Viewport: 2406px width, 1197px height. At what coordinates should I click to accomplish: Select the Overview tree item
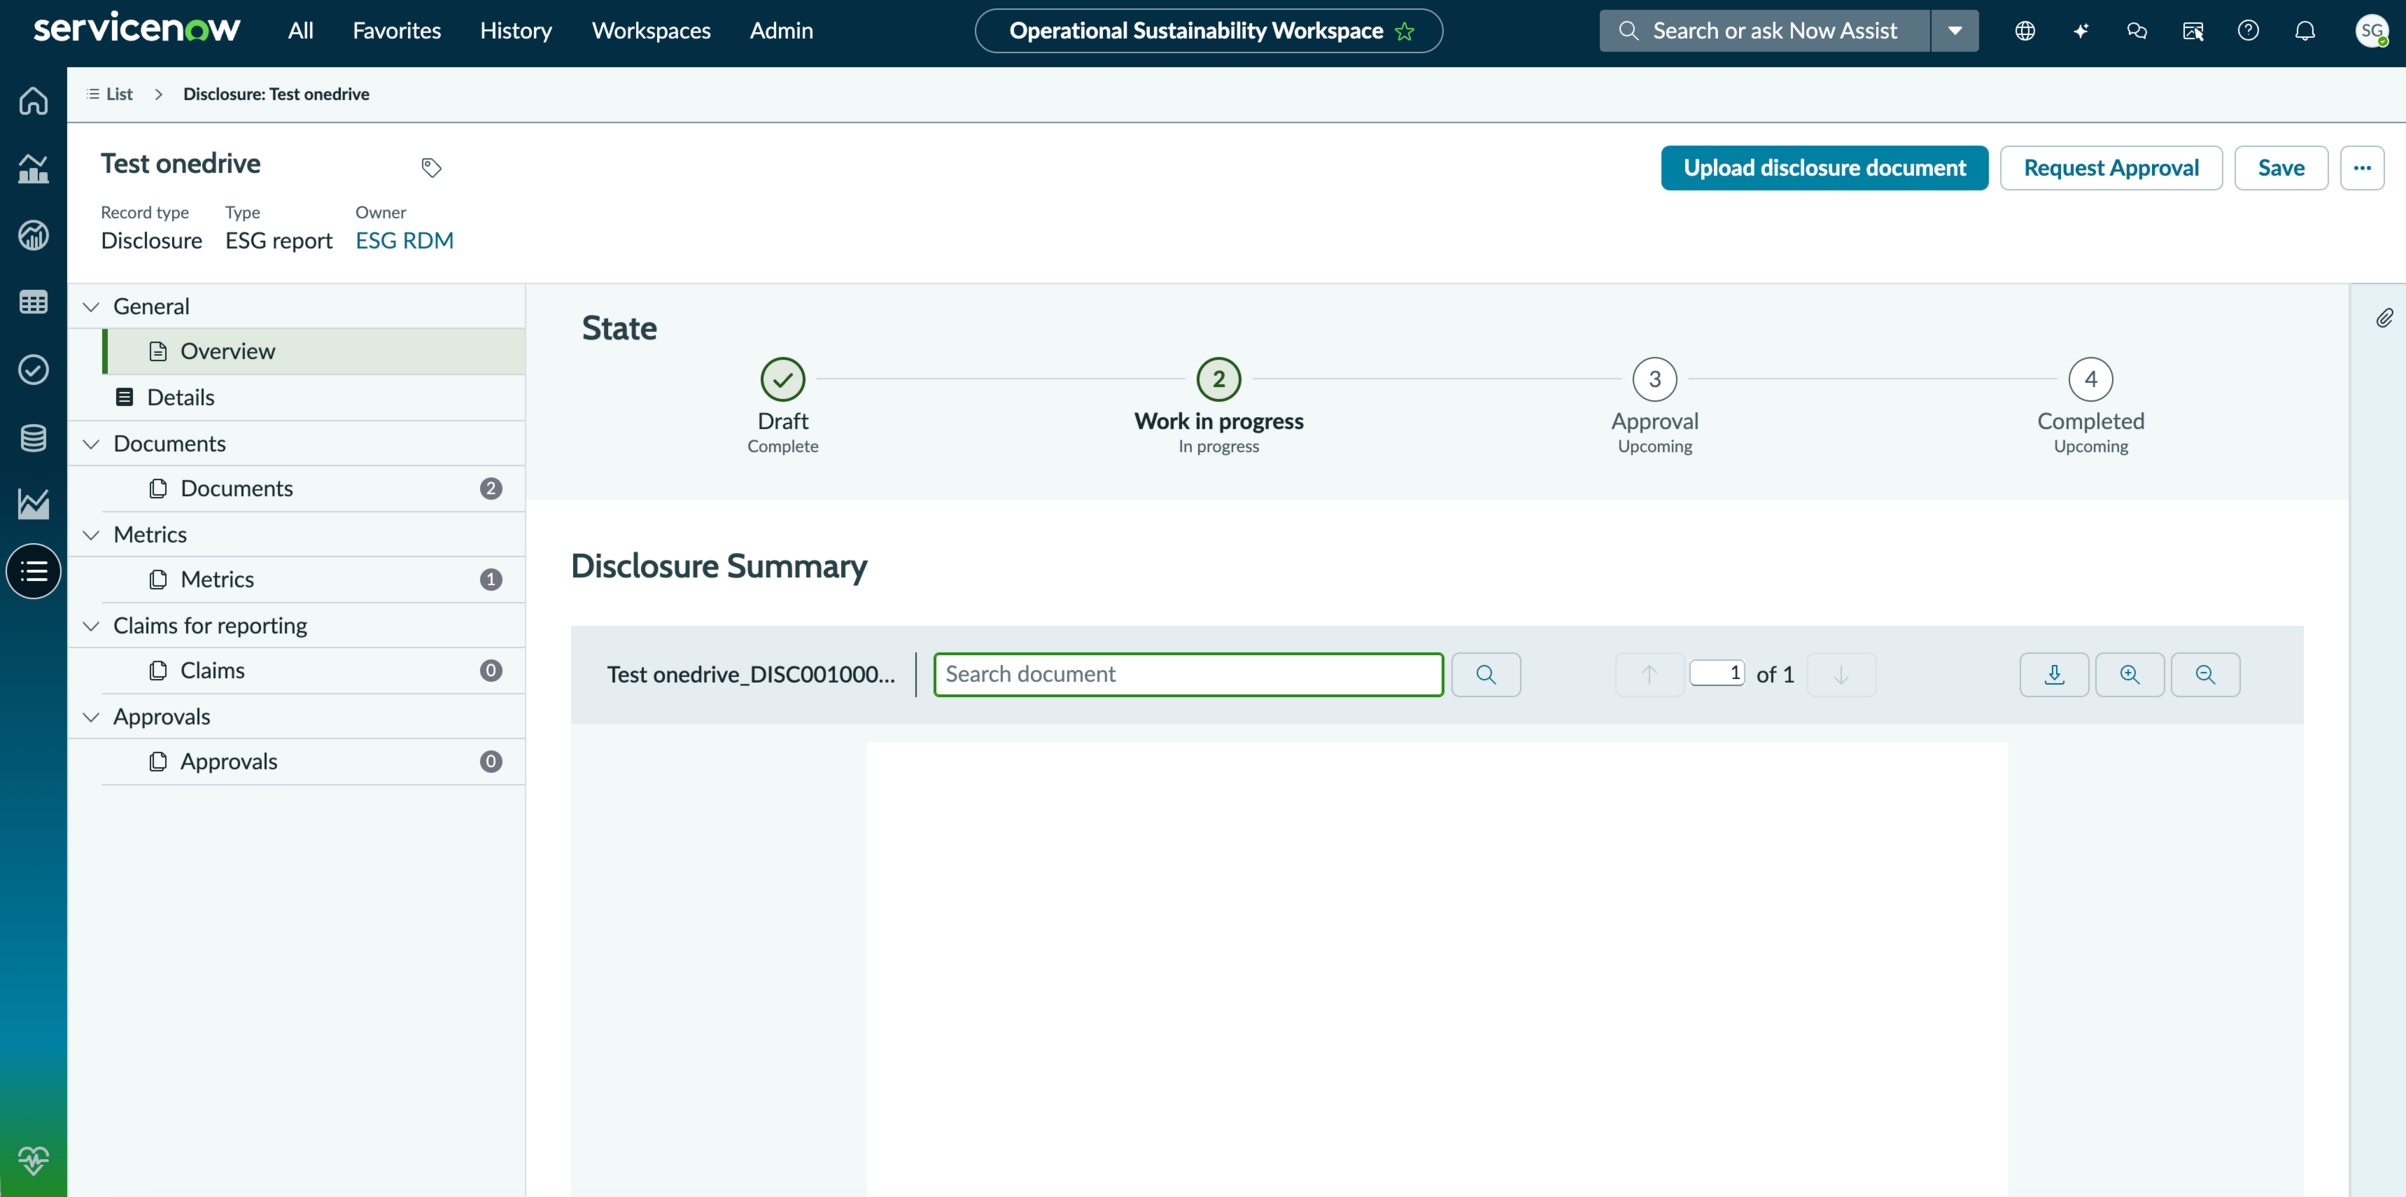click(x=314, y=351)
